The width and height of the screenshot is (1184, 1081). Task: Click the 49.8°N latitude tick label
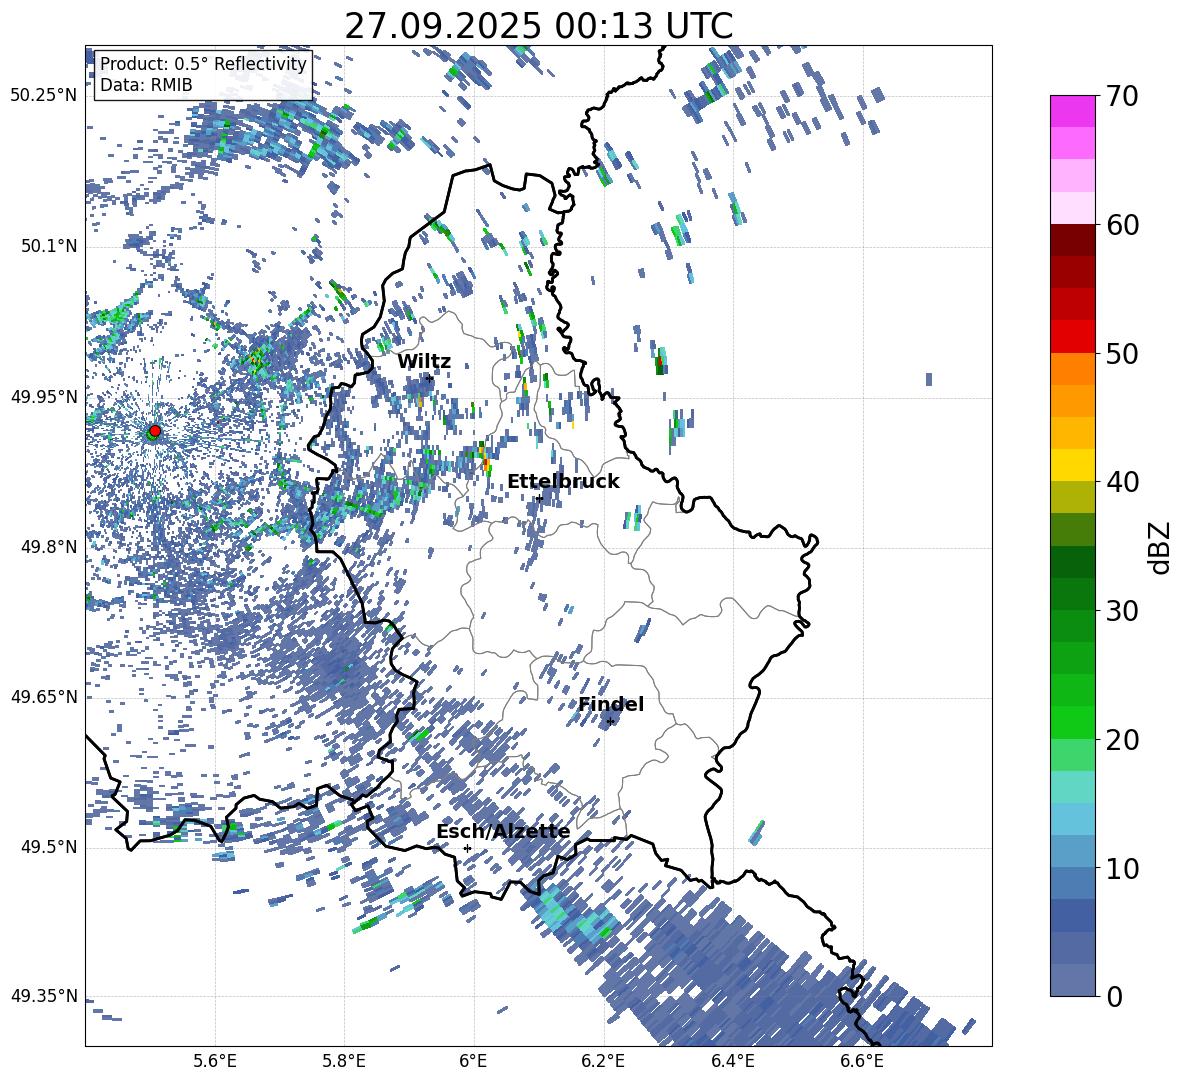click(49, 547)
